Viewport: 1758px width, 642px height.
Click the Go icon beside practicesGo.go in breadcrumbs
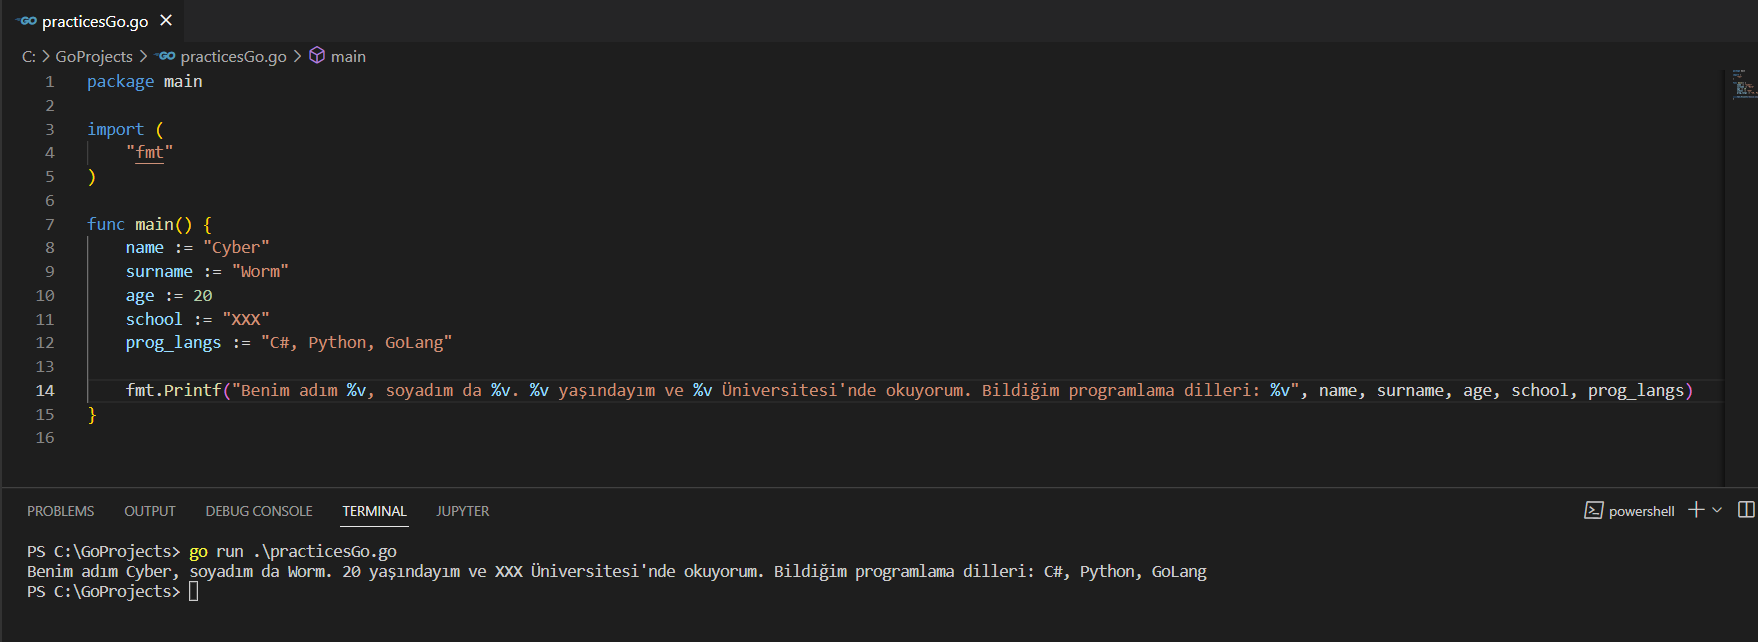click(x=166, y=56)
